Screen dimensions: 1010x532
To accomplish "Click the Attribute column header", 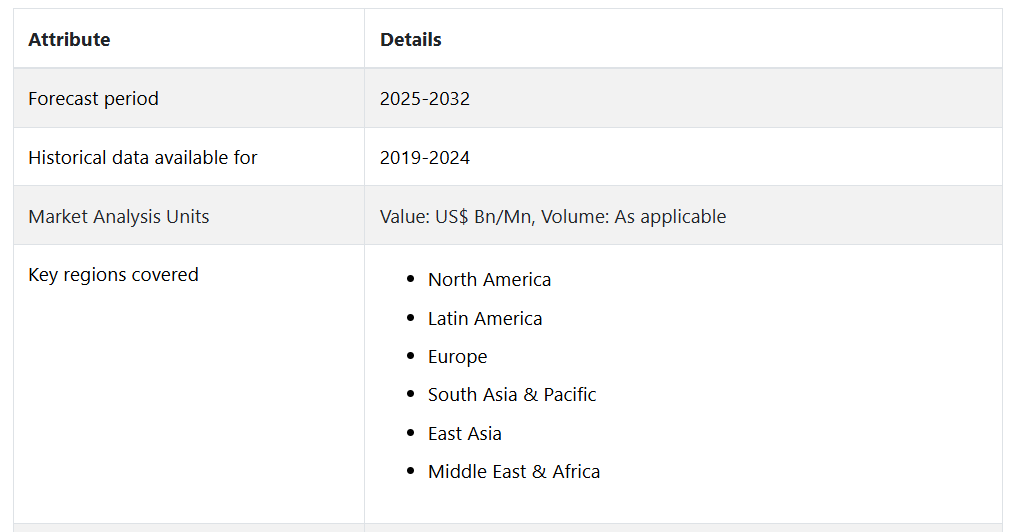I will click(x=69, y=40).
